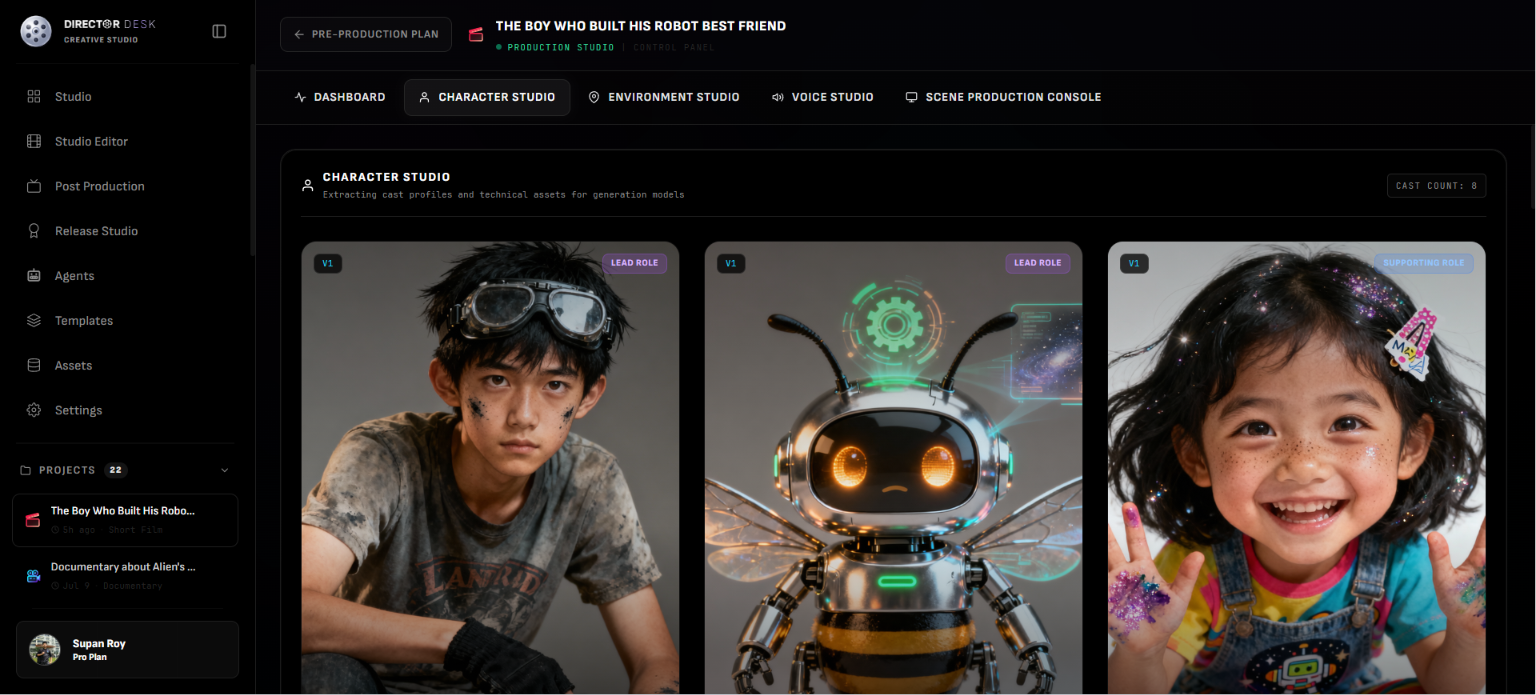Click the Cast Count: 8 badge

pyautogui.click(x=1436, y=186)
